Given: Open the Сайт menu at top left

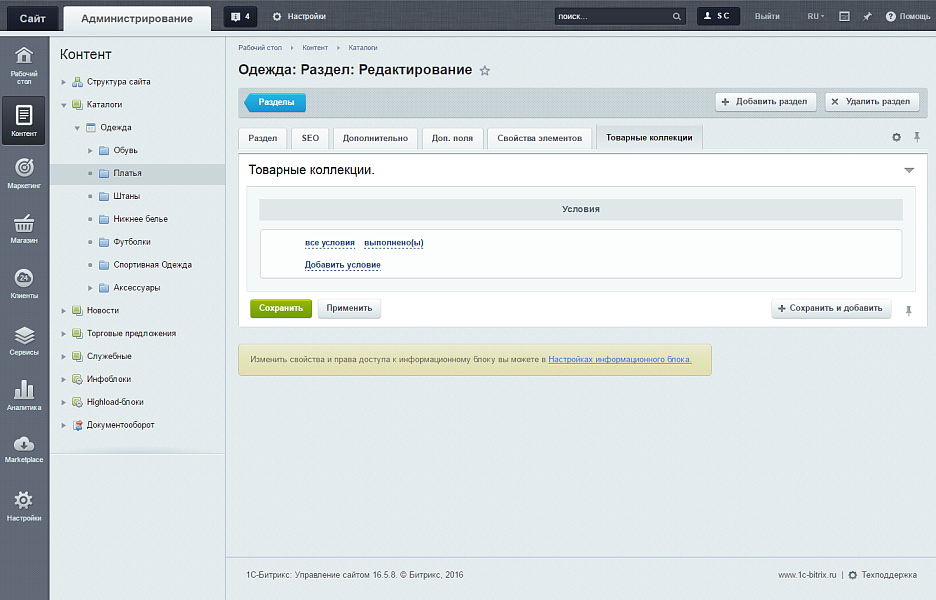Looking at the screenshot, I should 31,16.
